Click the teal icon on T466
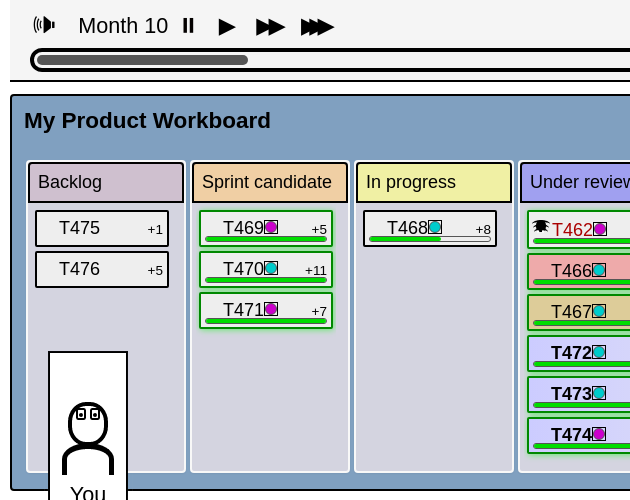This screenshot has width=630, height=500. (x=599, y=270)
